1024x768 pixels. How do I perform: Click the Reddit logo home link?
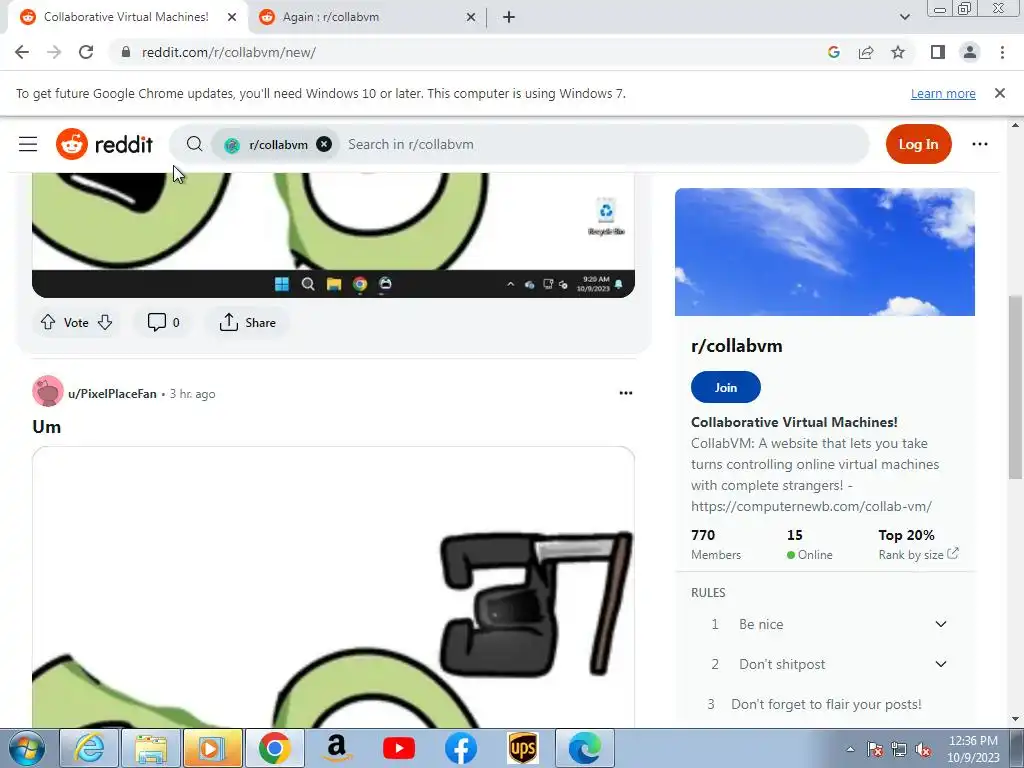click(104, 144)
